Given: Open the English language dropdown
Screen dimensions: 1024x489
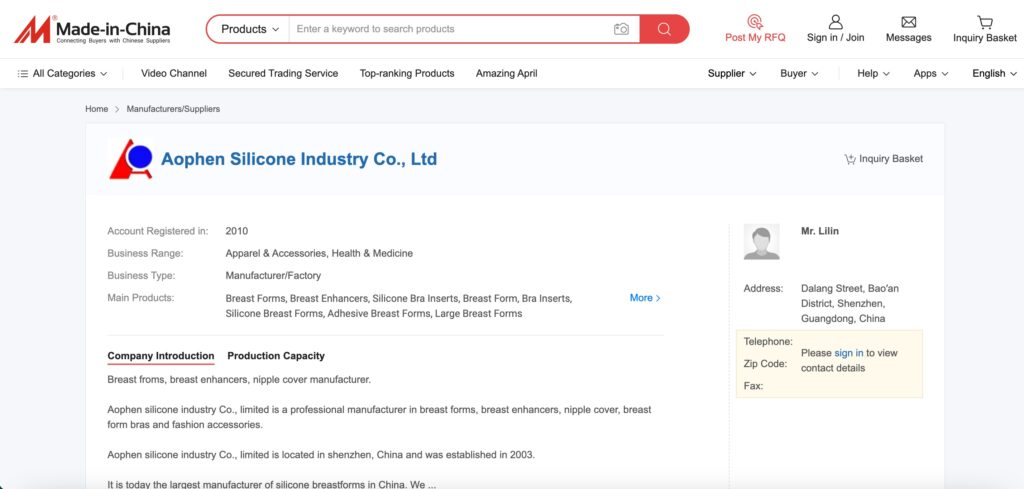Looking at the screenshot, I should coord(994,74).
